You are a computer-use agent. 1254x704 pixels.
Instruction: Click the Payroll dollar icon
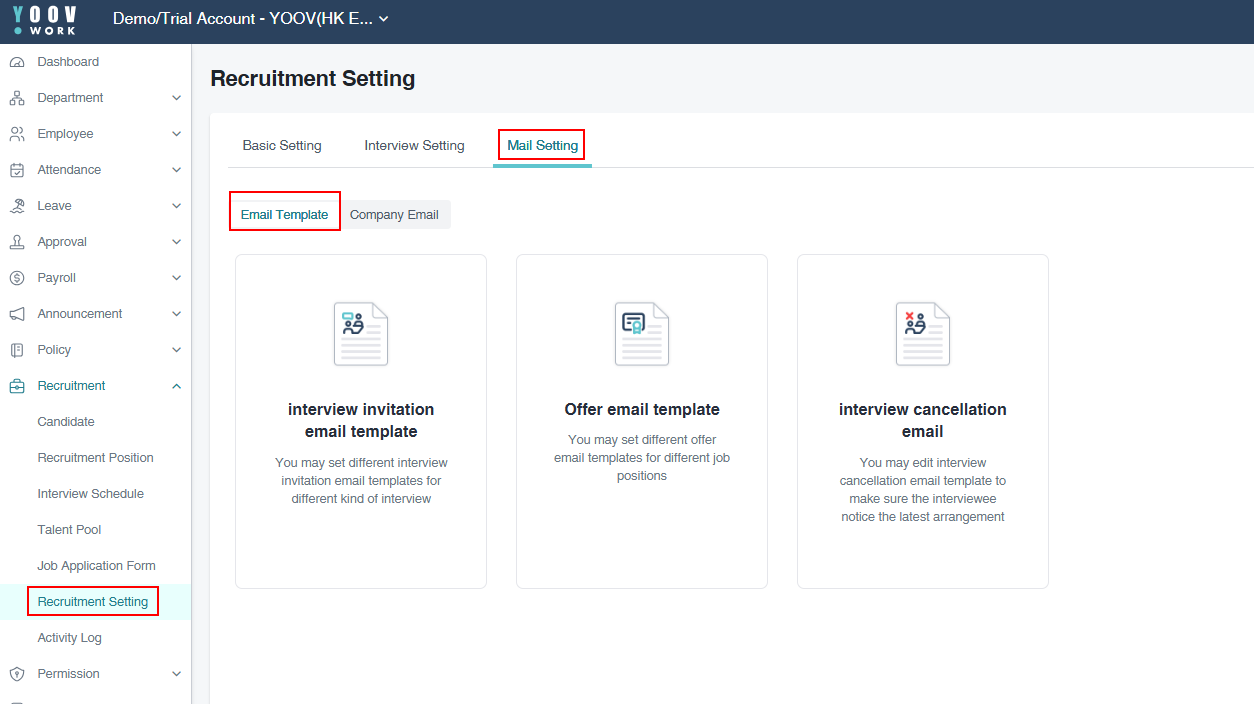click(x=16, y=278)
